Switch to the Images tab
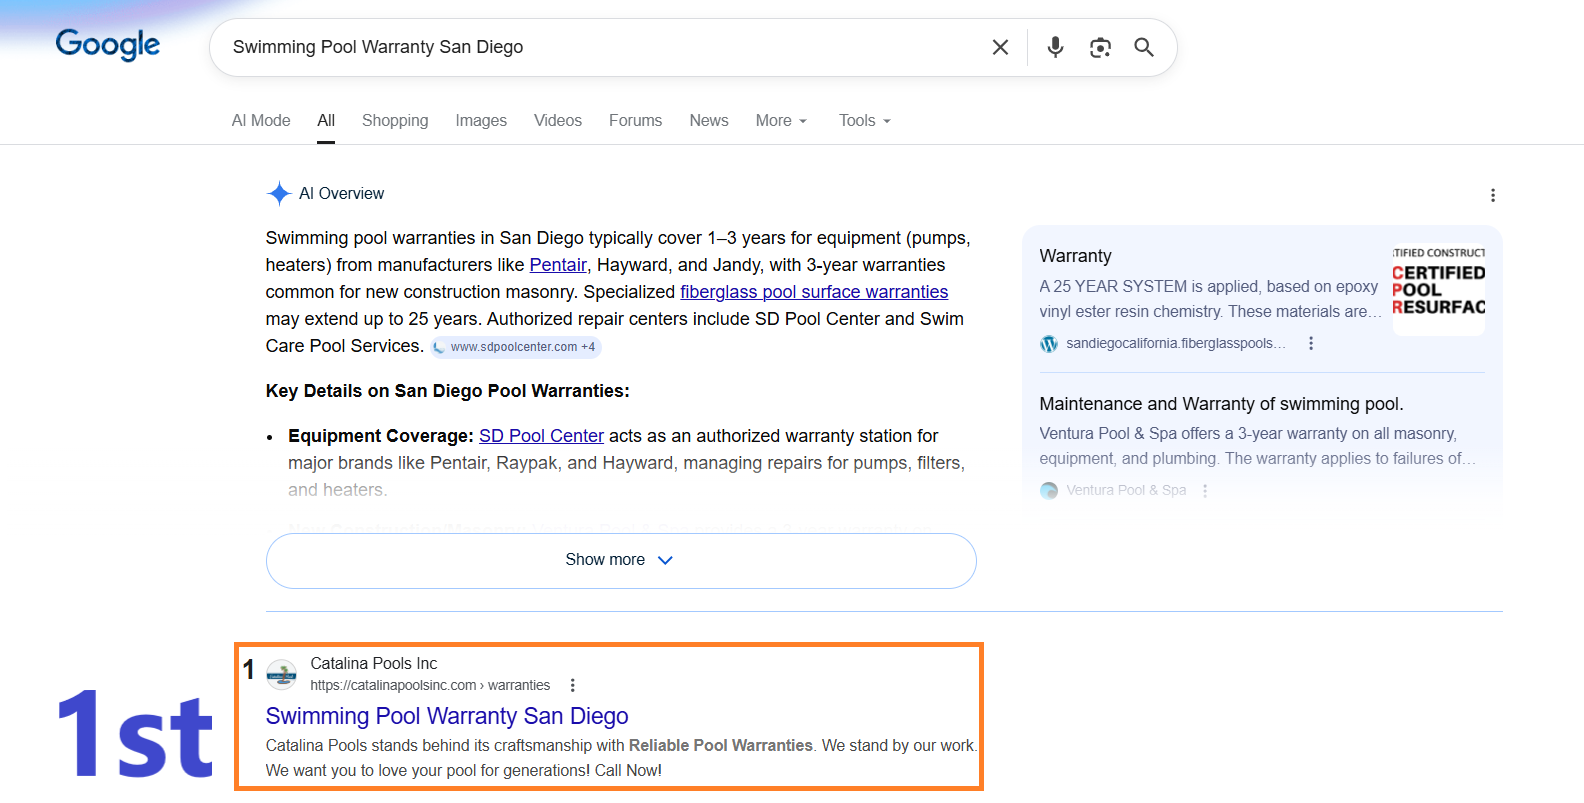The width and height of the screenshot is (1584, 803). pos(481,120)
